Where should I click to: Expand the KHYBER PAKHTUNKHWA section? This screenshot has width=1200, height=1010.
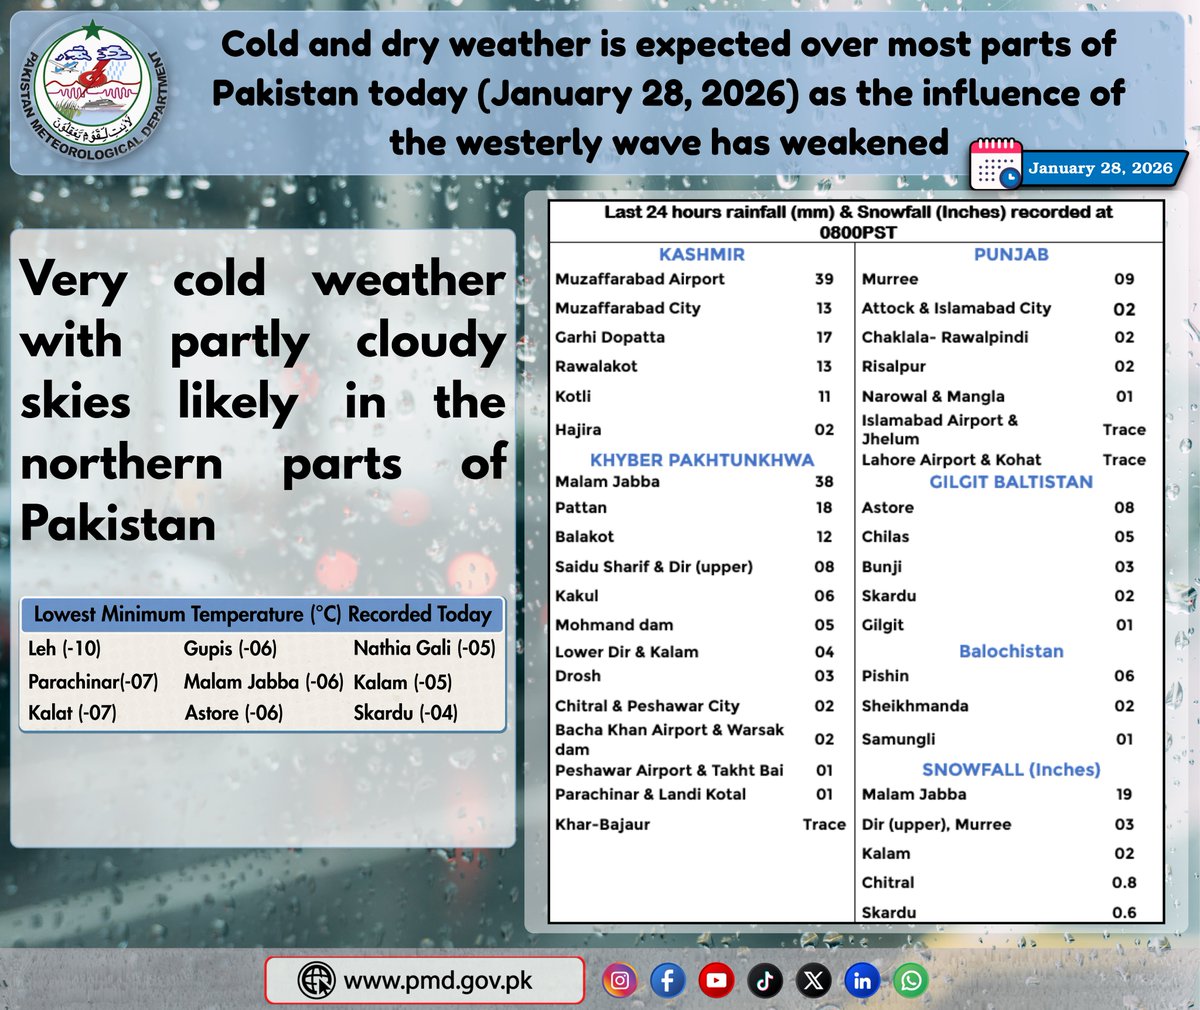(x=700, y=459)
